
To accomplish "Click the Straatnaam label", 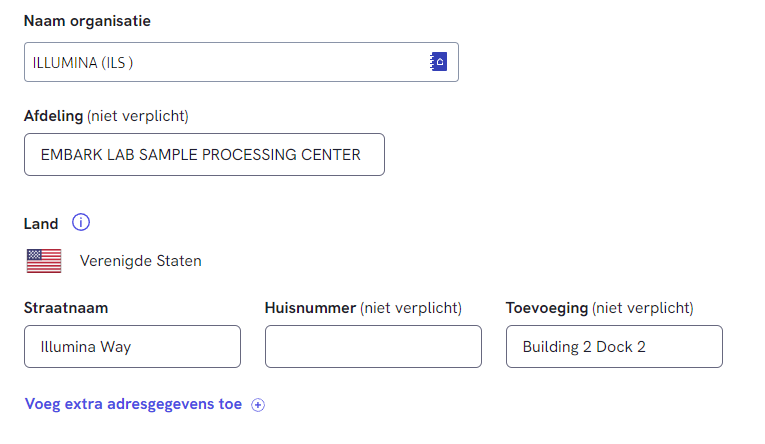I will pos(66,308).
